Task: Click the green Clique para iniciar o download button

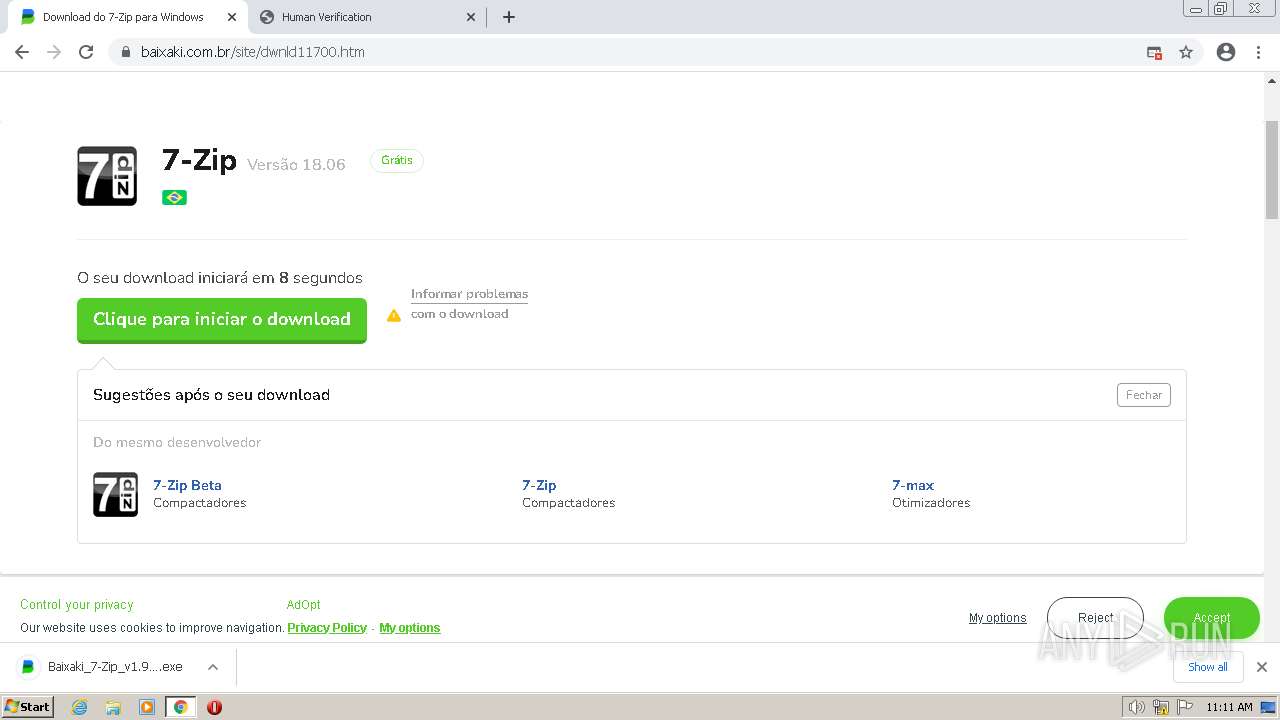Action: tap(222, 320)
